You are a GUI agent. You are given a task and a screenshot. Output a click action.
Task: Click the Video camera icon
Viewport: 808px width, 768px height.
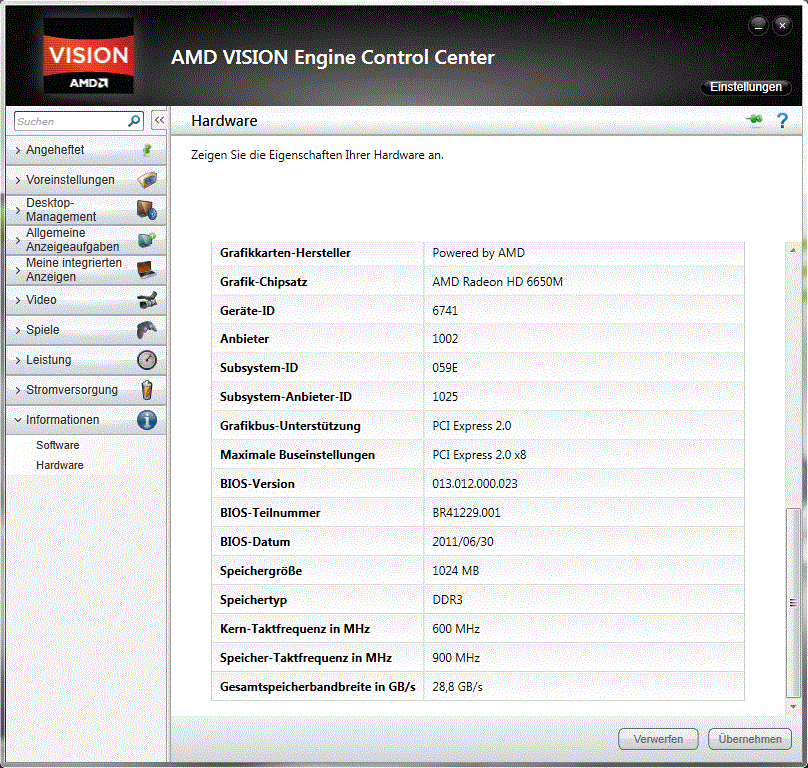click(x=147, y=300)
